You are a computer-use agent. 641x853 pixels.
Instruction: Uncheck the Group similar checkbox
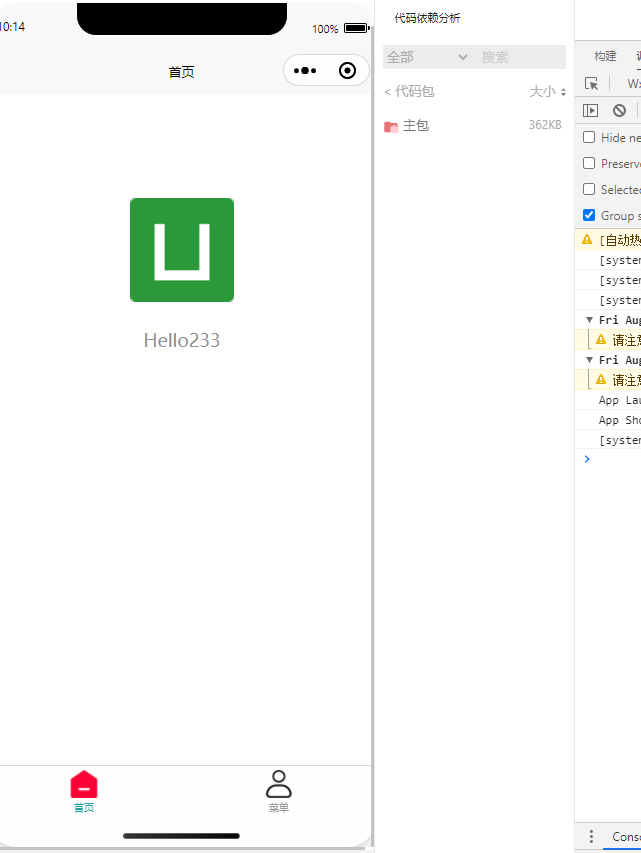point(589,215)
